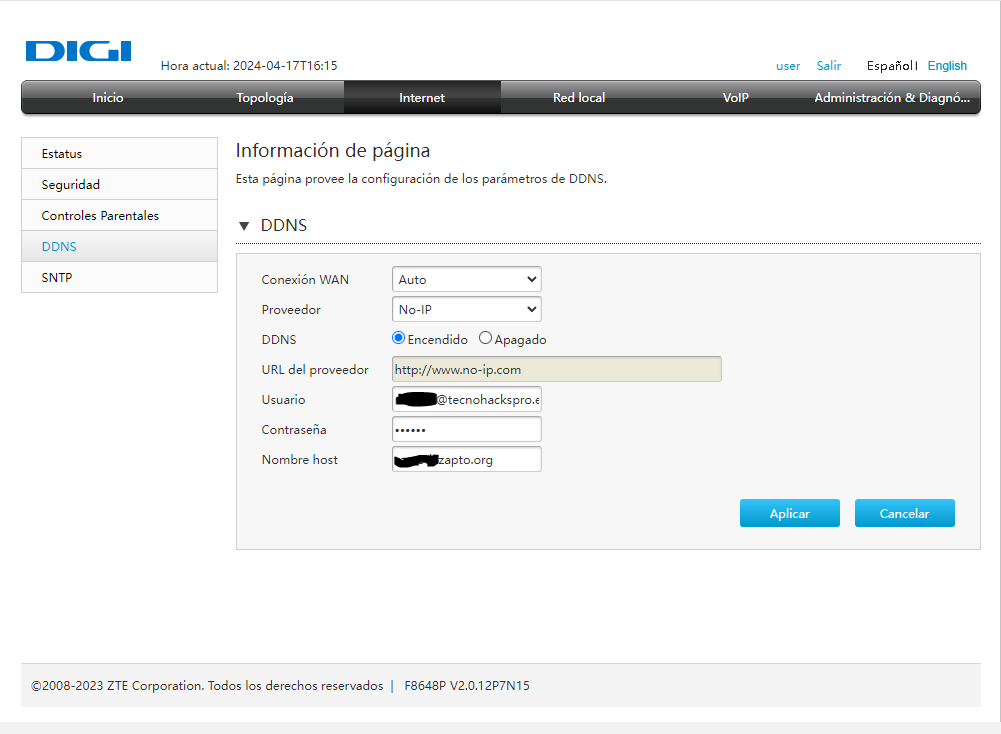Viewport: 1001px width, 734px height.
Task: Open the Inicio tab
Action: [x=108, y=98]
